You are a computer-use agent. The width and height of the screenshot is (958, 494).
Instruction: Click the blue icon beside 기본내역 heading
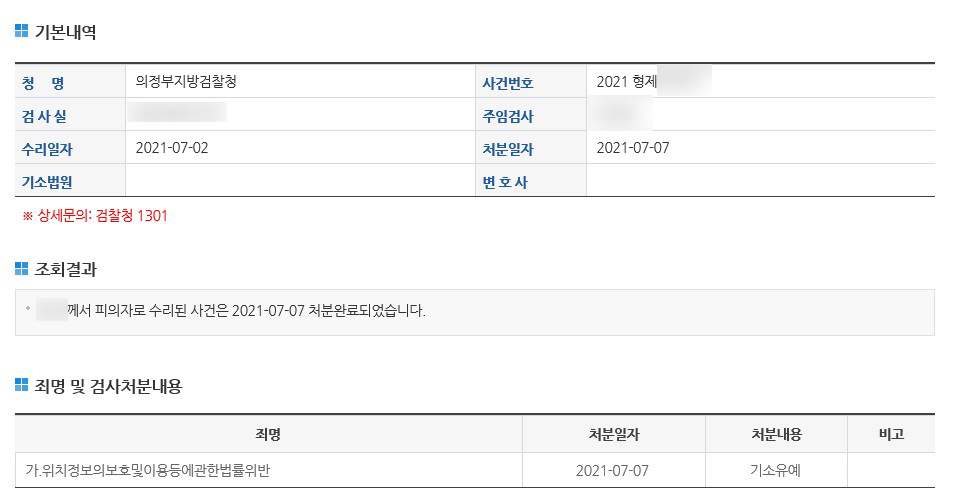pyautogui.click(x=22, y=32)
